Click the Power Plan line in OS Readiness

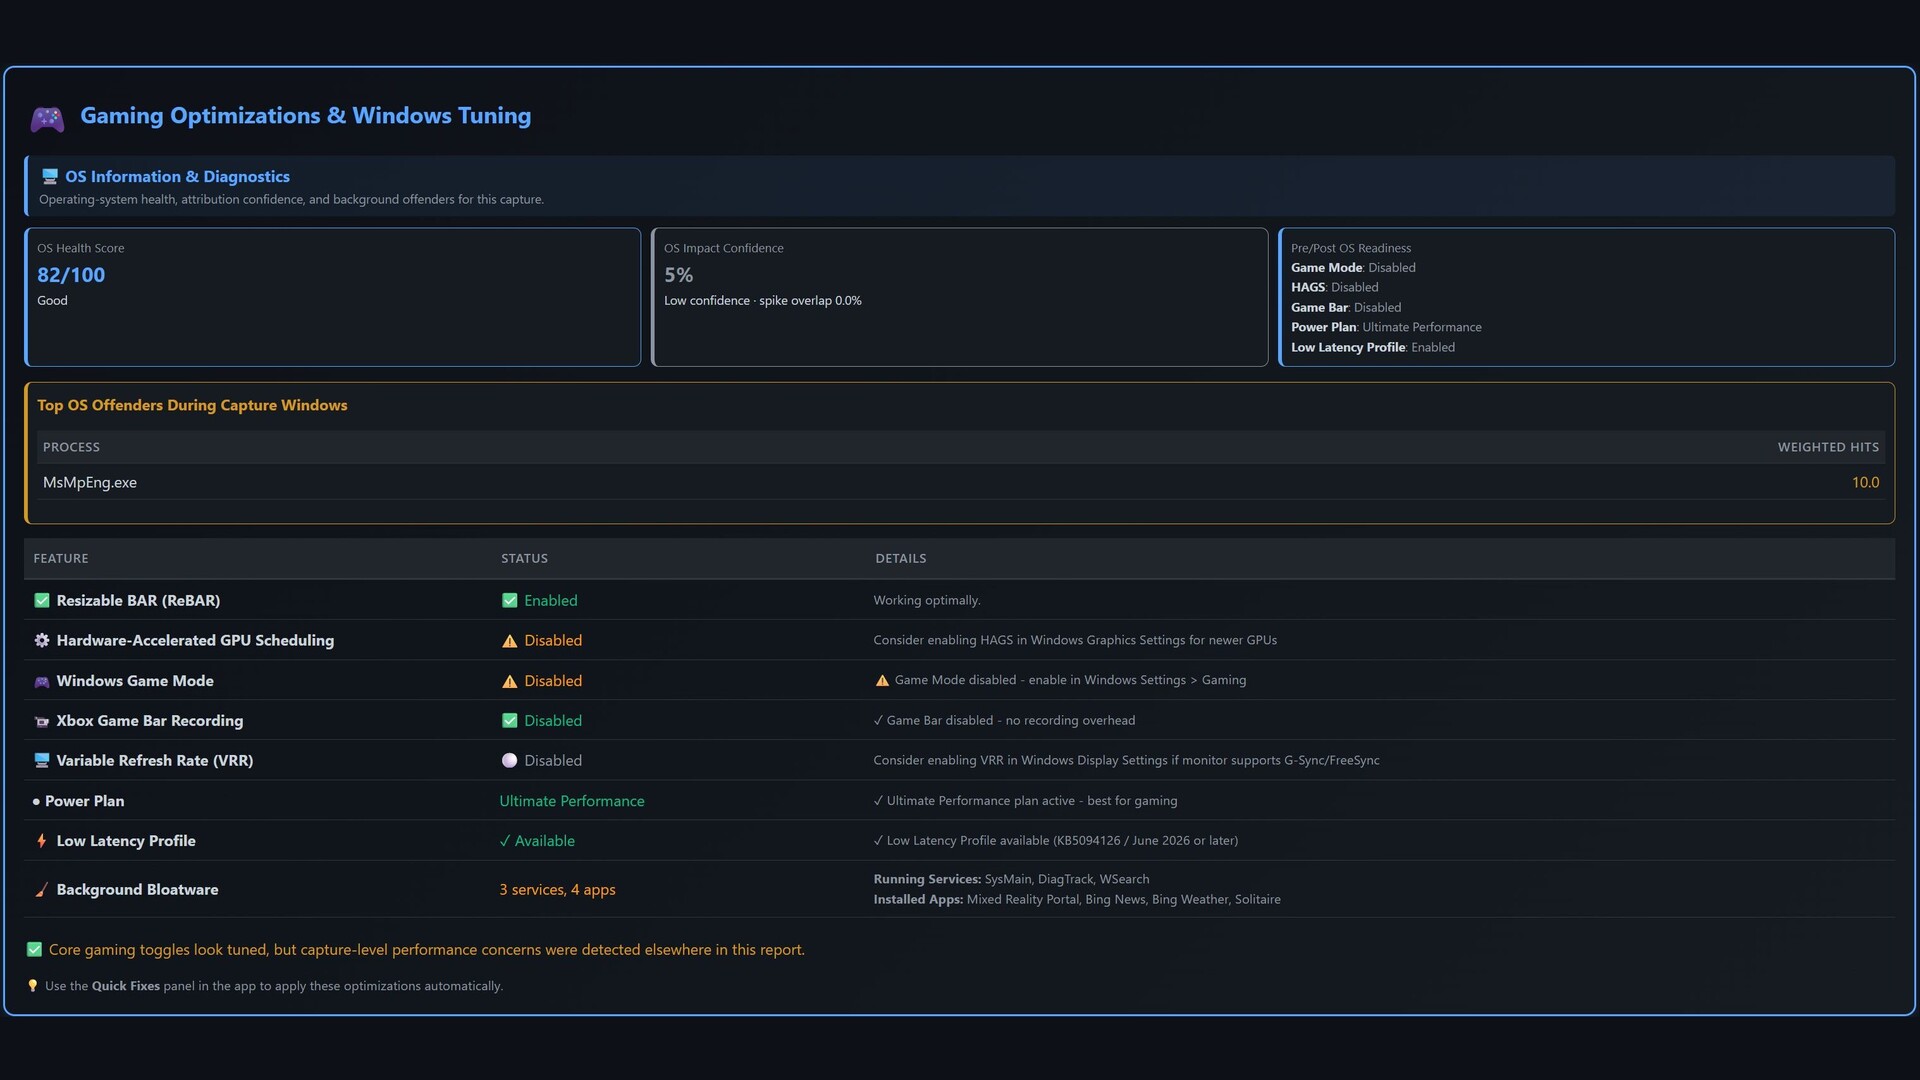[x=1386, y=328]
